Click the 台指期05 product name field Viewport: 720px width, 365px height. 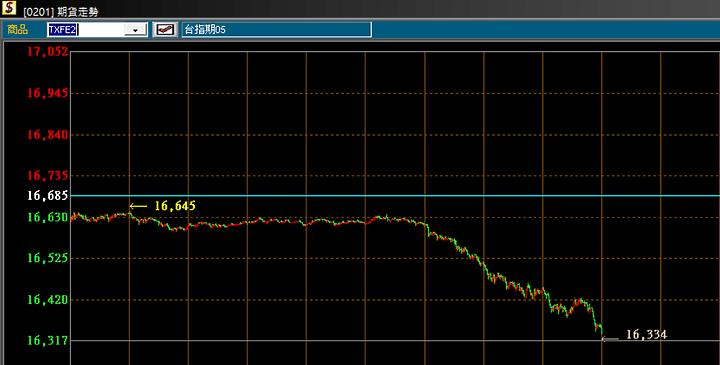(x=276, y=29)
